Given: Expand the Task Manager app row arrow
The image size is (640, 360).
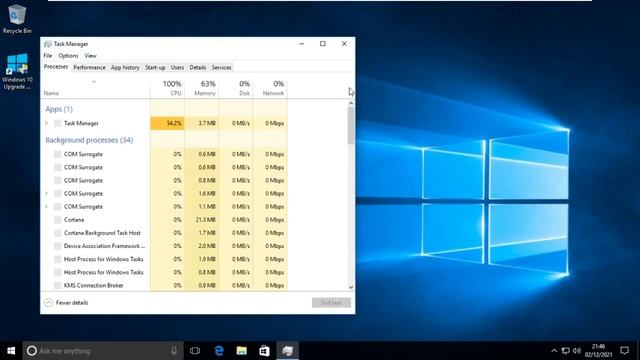Looking at the screenshot, I should (x=47, y=123).
